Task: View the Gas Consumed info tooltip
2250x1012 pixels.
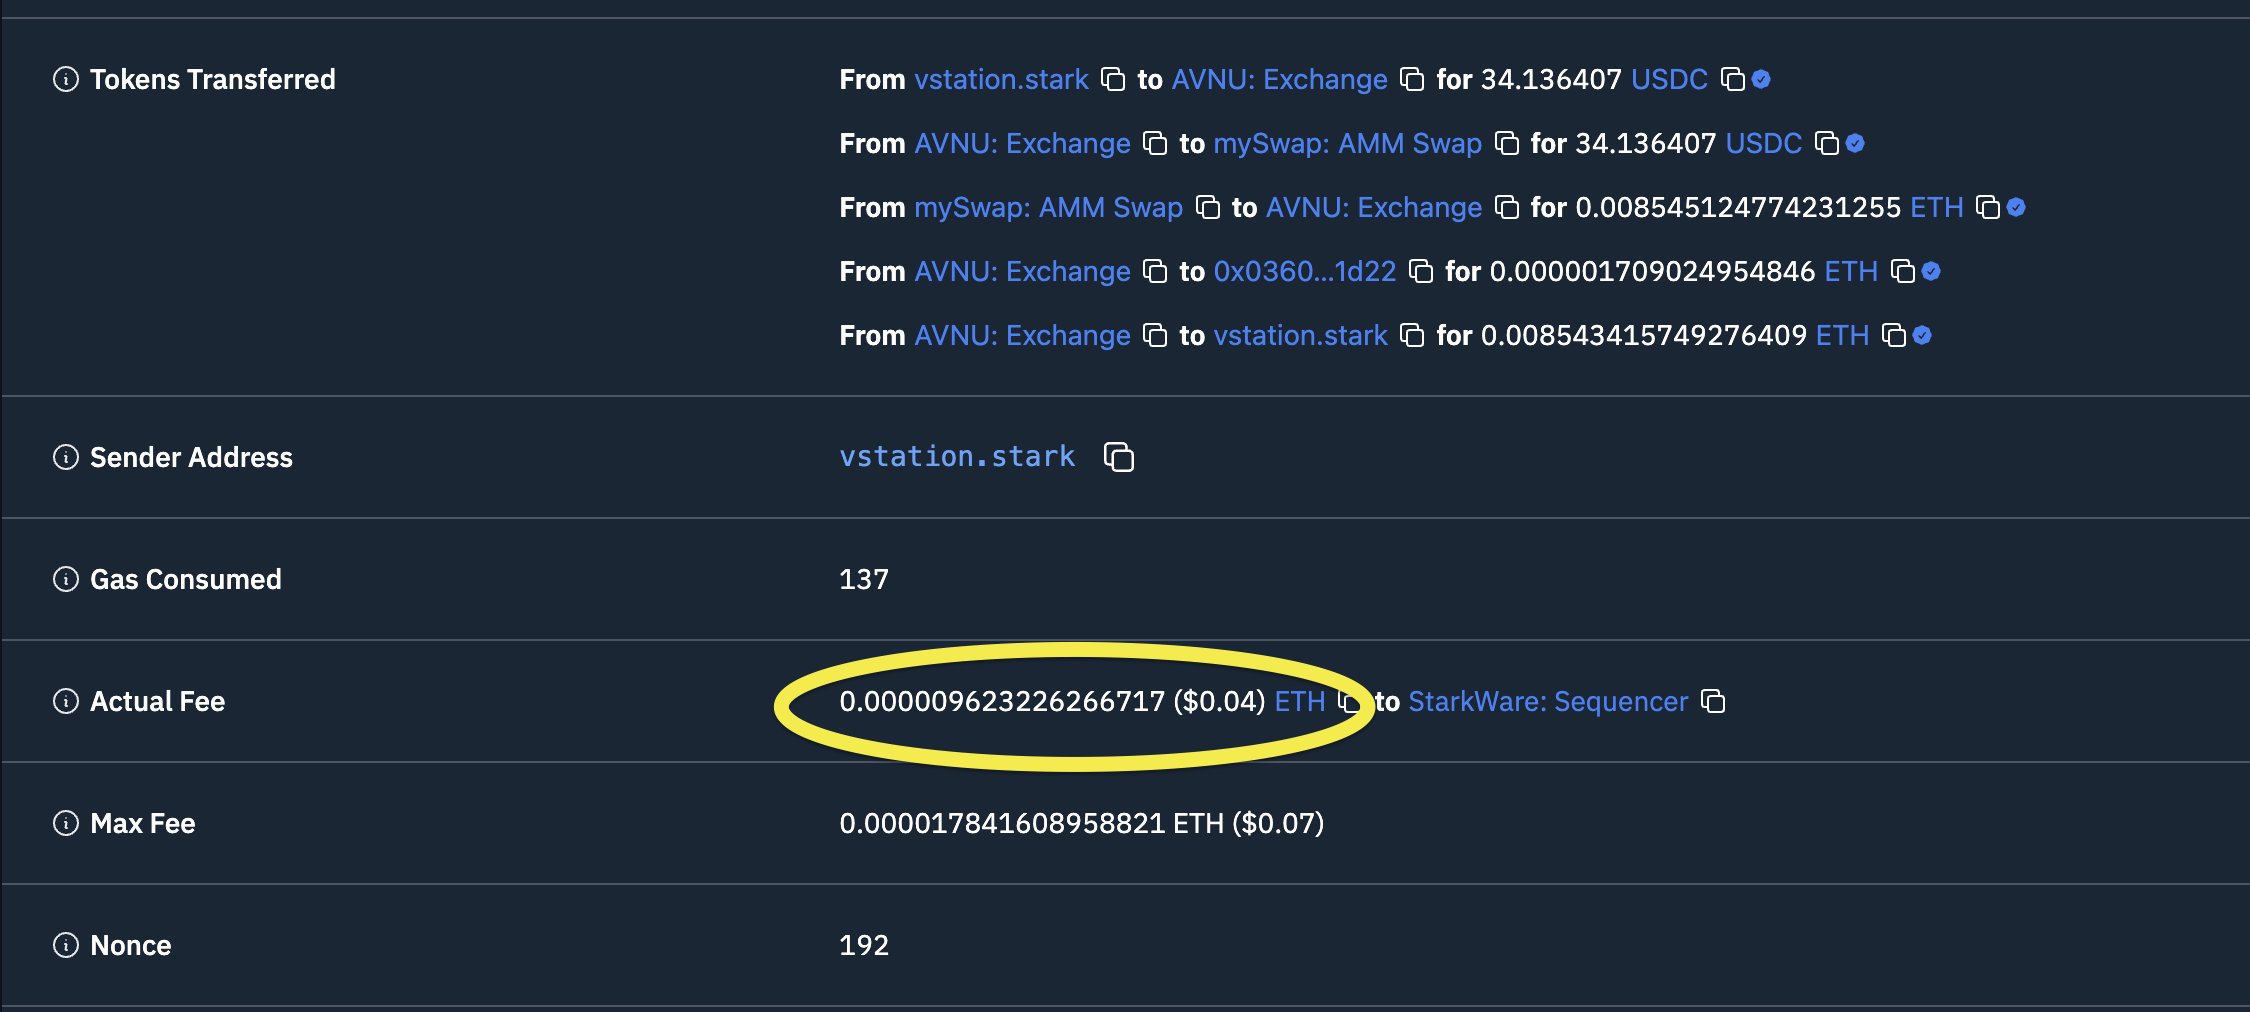Action: [x=65, y=580]
